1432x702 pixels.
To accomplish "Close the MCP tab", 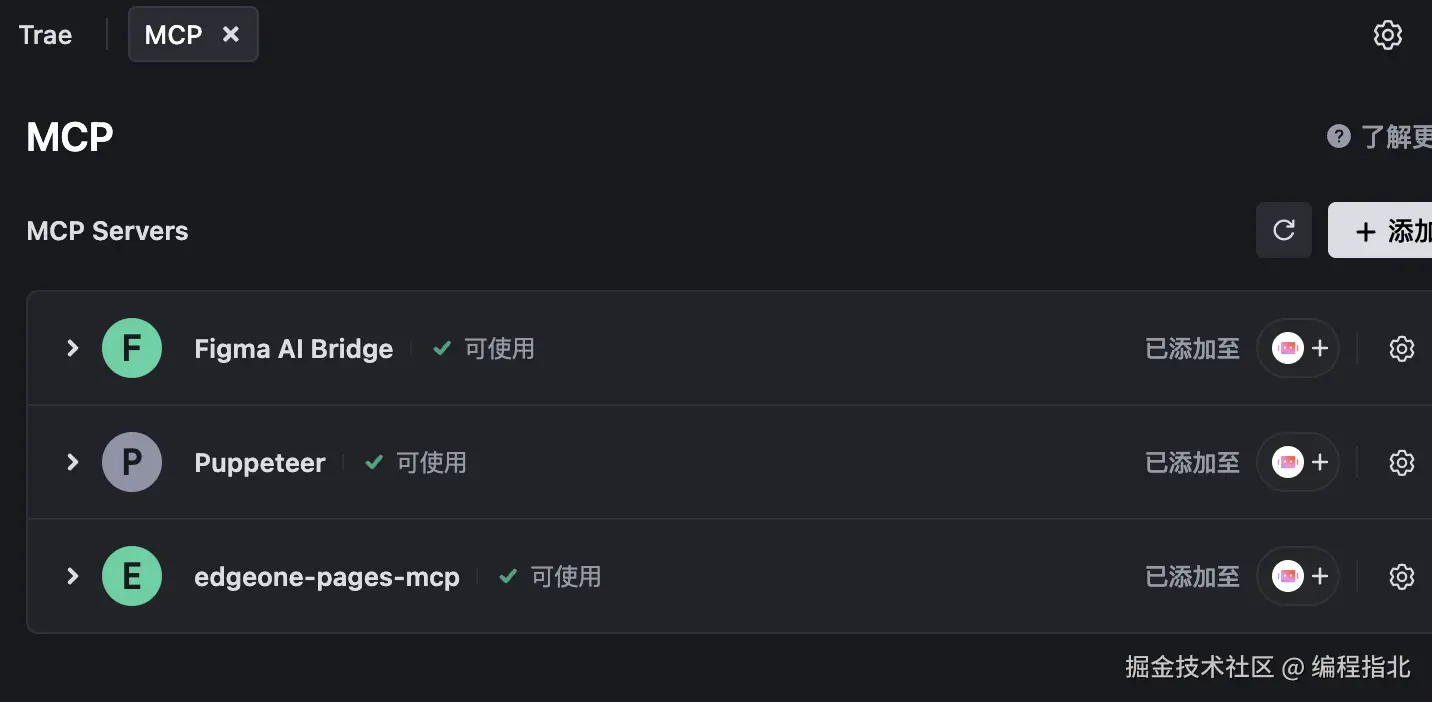I will tap(231, 34).
